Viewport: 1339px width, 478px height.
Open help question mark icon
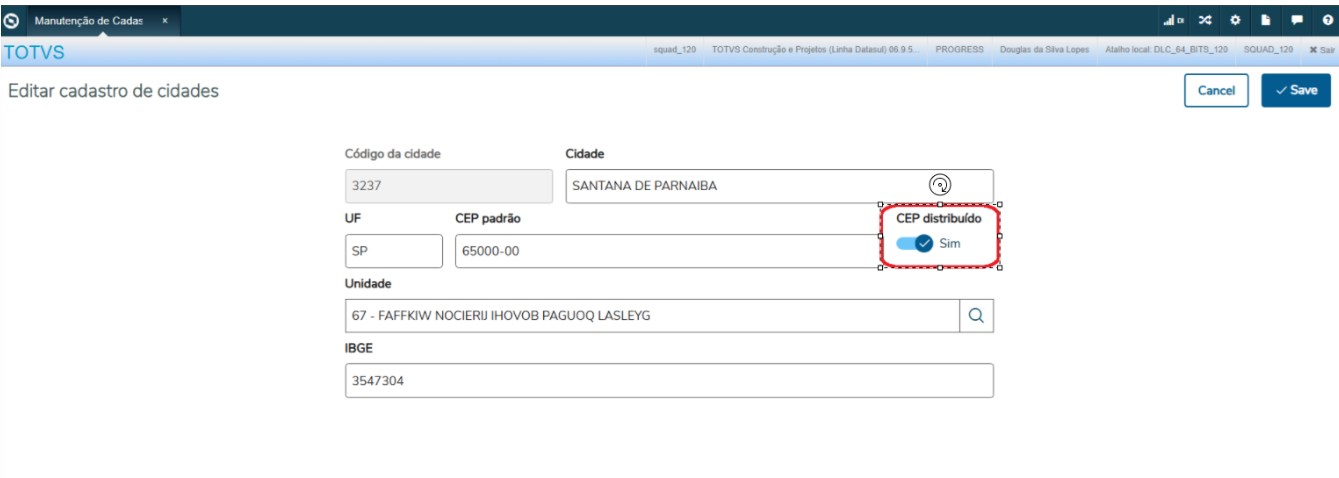[x=1327, y=19]
